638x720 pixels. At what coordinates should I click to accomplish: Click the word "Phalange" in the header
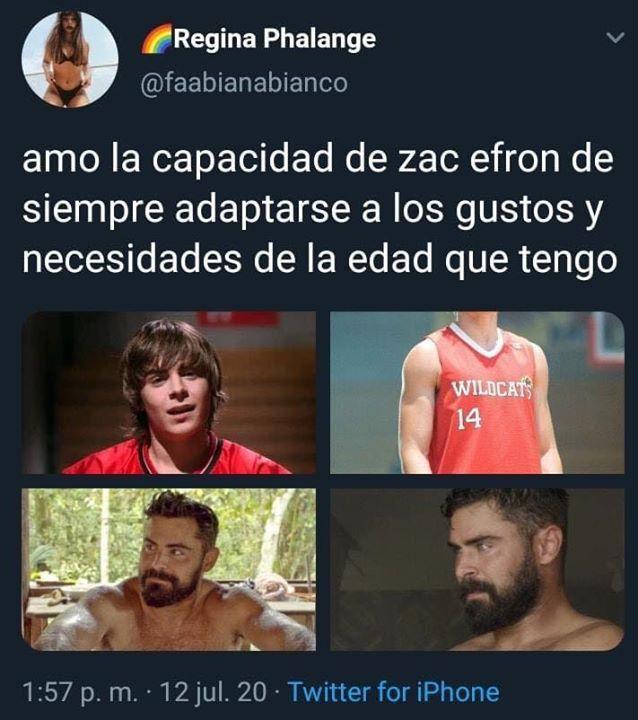320,40
